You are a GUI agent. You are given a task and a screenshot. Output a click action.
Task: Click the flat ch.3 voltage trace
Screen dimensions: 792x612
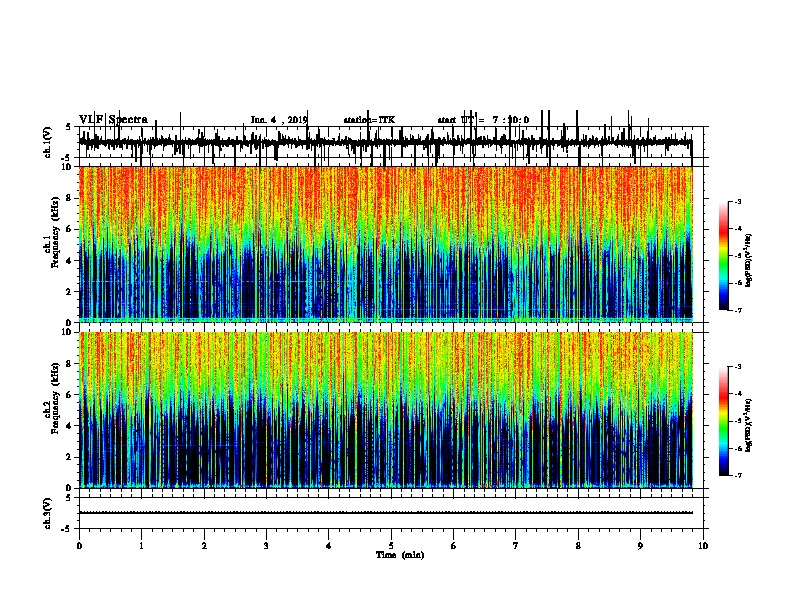click(385, 513)
